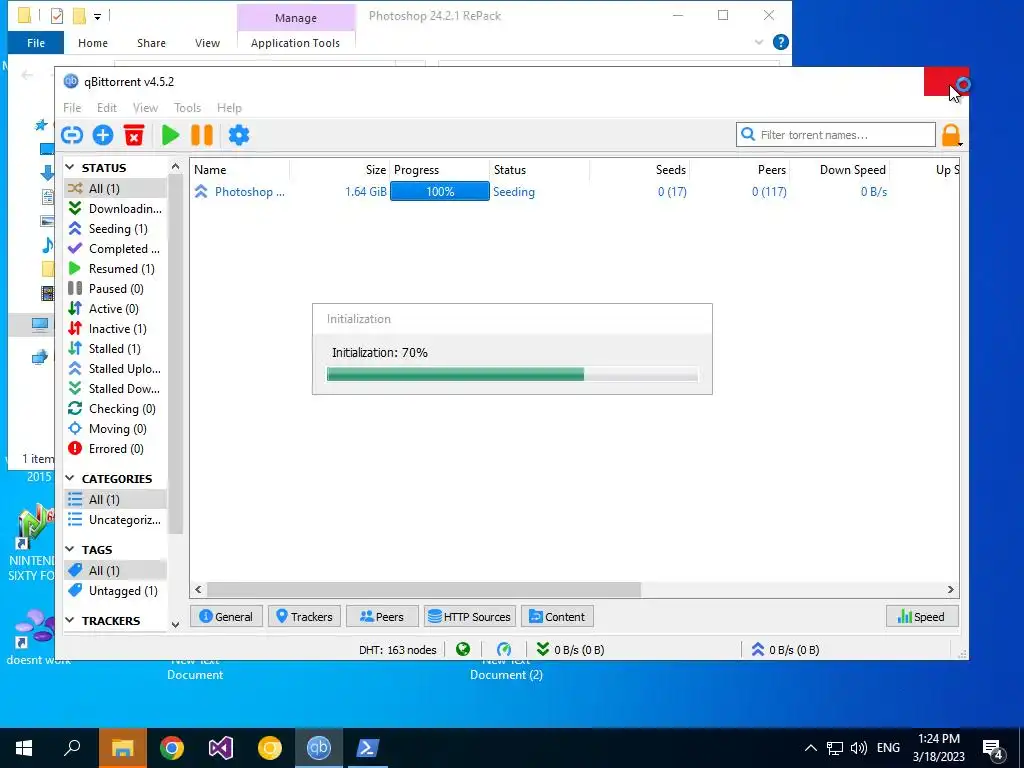Viewport: 1024px width, 768px height.
Task: Open taskbar search magnifier
Action: 72,748
